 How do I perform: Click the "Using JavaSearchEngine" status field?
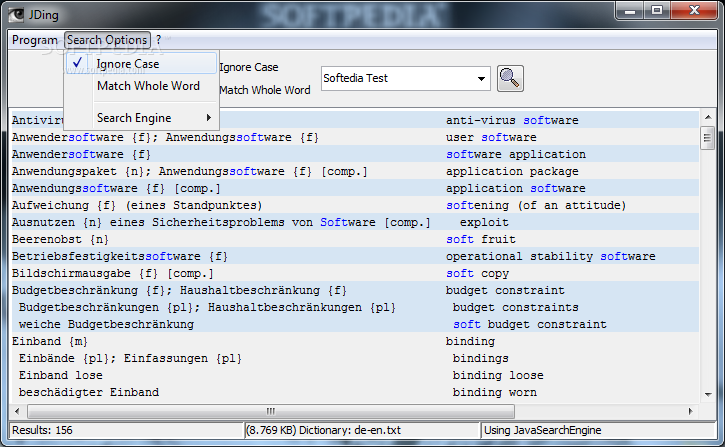pos(599,430)
